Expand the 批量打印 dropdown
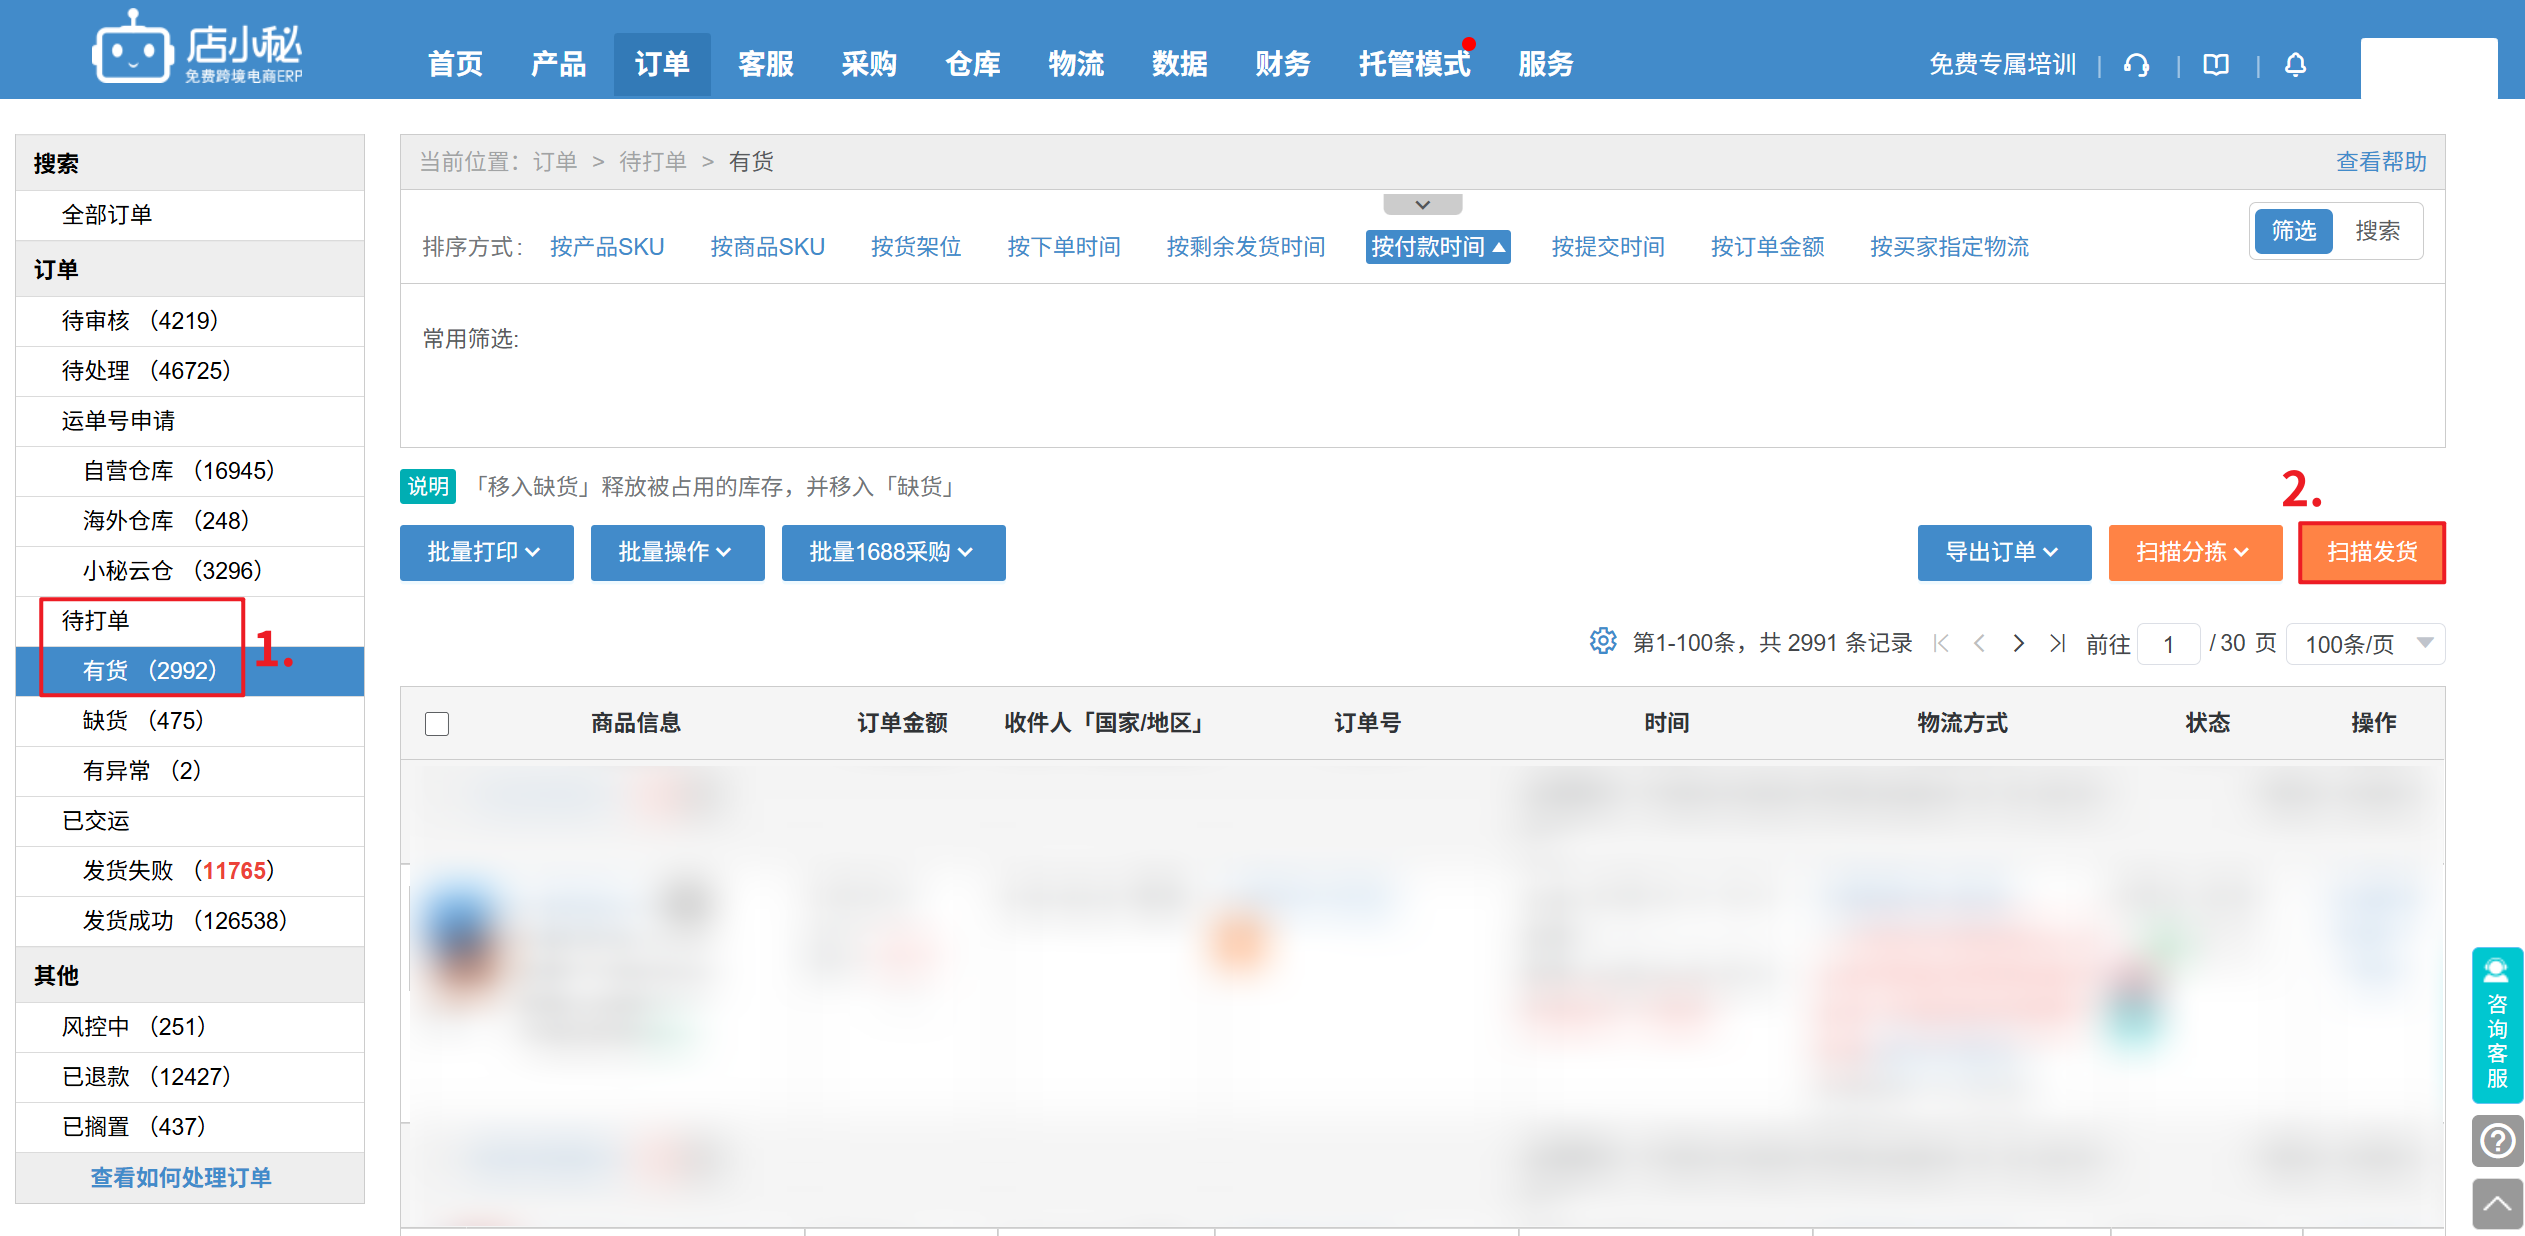2525x1236 pixels. 486,552
